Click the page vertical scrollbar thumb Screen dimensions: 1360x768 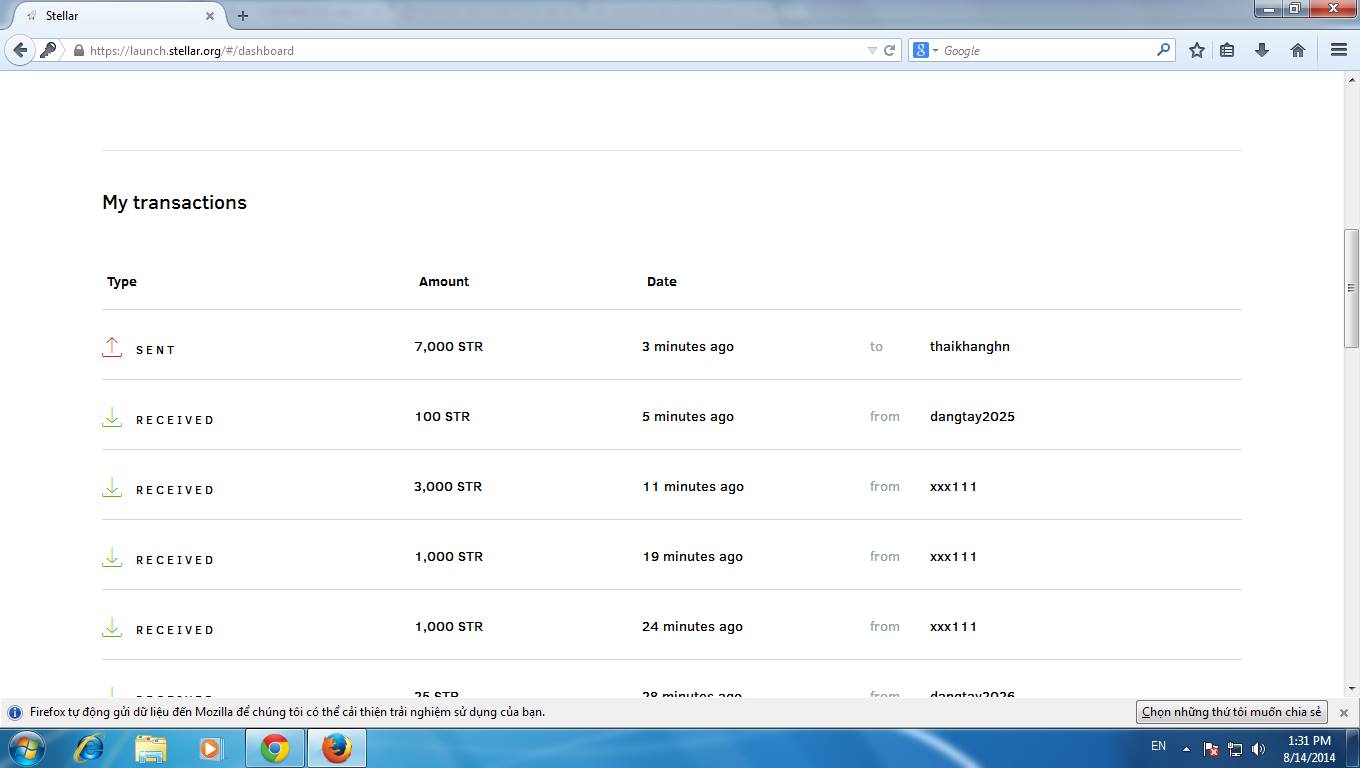click(x=1351, y=288)
